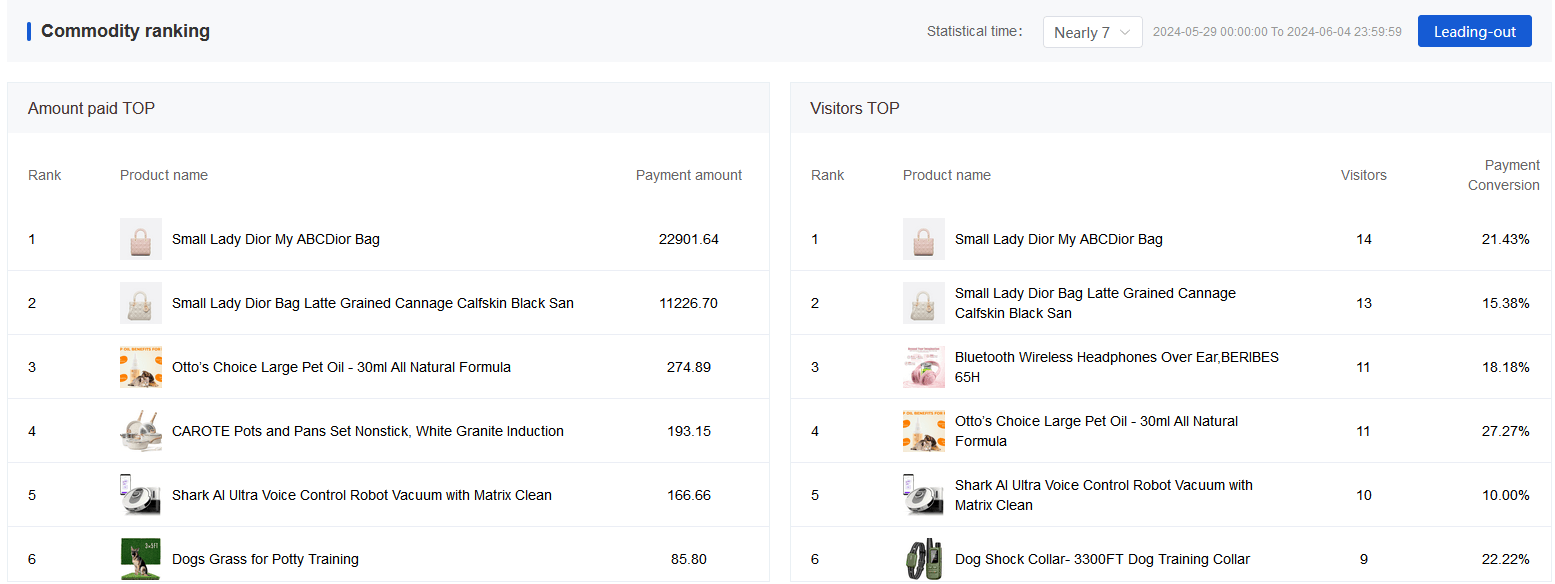Click visitors count 13
Viewport: 1555px width, 584px height.
[1364, 303]
